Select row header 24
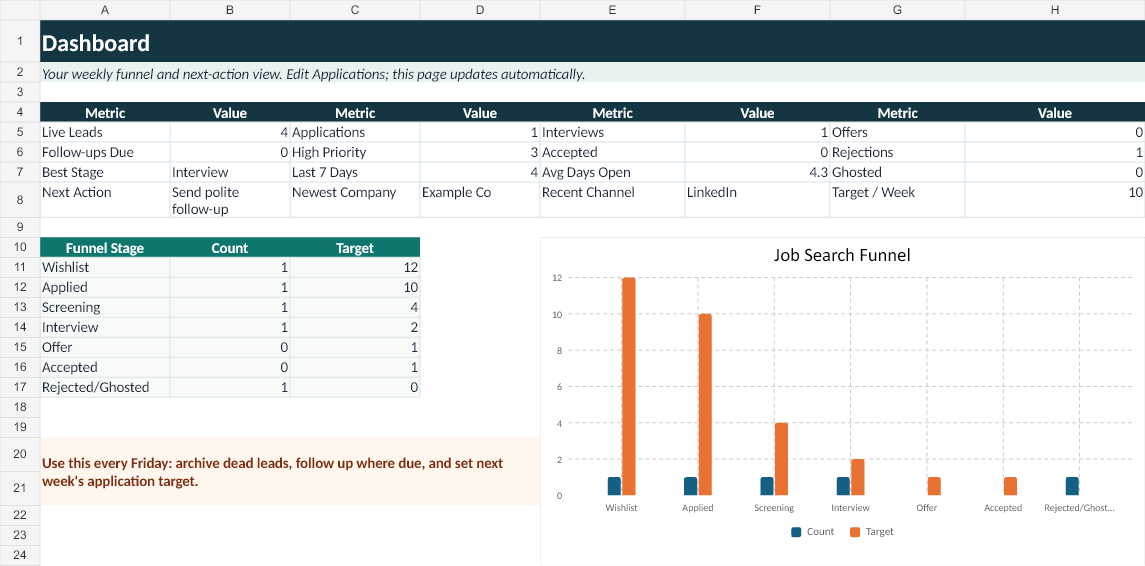This screenshot has height=566, width=1145. coord(20,555)
